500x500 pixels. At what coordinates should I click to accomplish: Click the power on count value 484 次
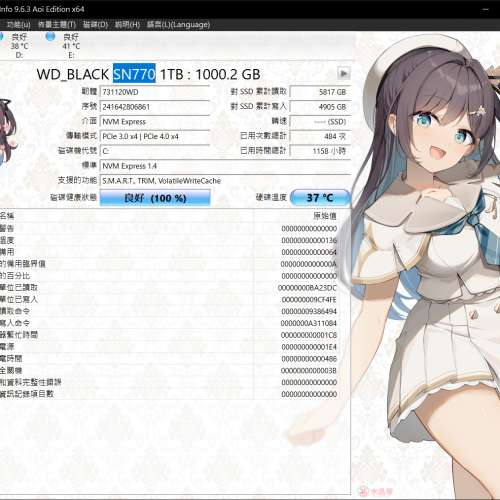[320, 136]
